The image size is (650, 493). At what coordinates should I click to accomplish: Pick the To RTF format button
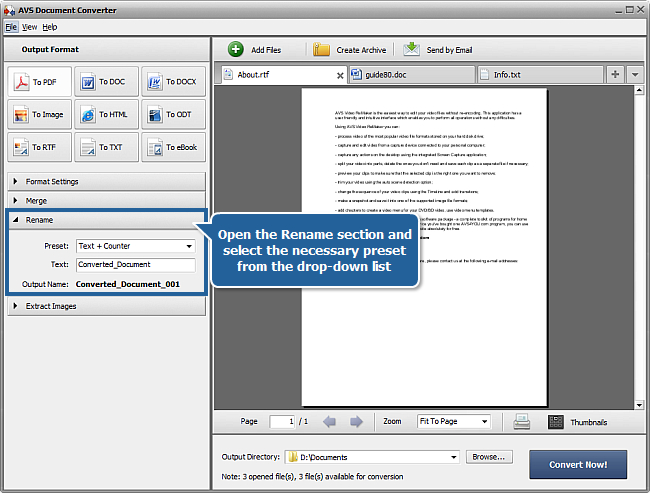39,147
